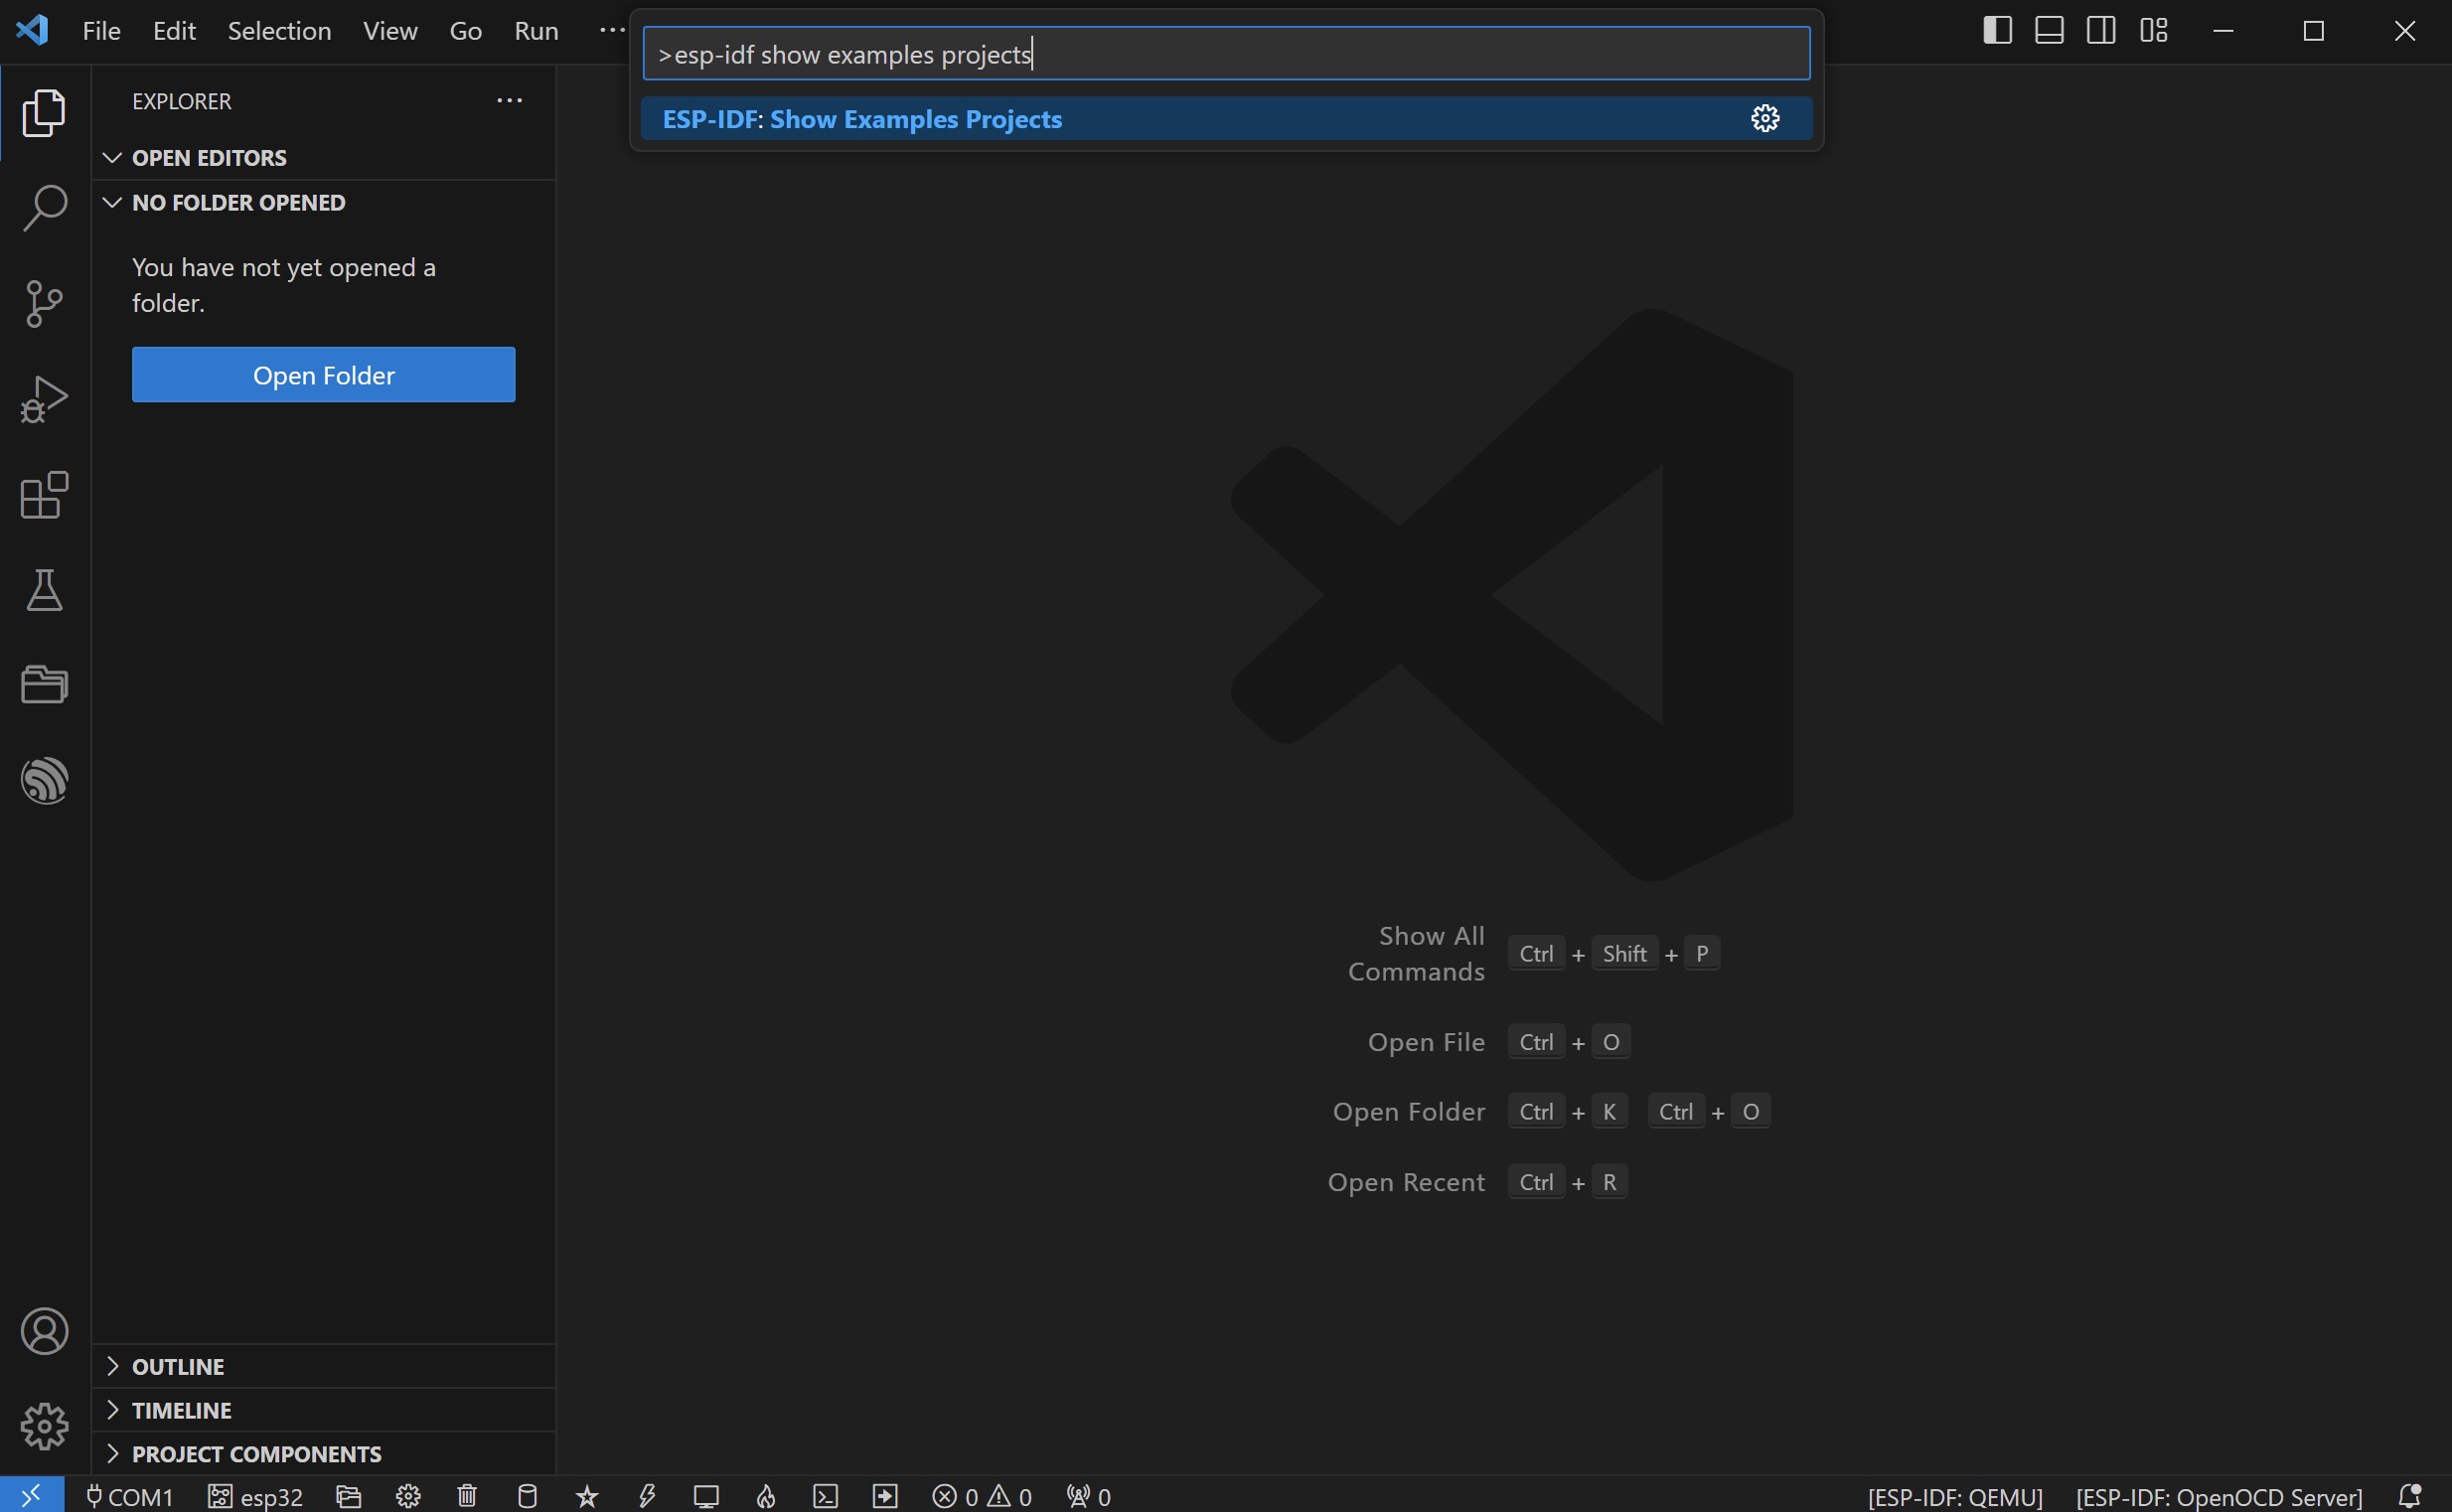This screenshot has height=1512, width=2452.
Task: Click the ESP-IDF build project cylinder icon
Action: coord(527,1496)
